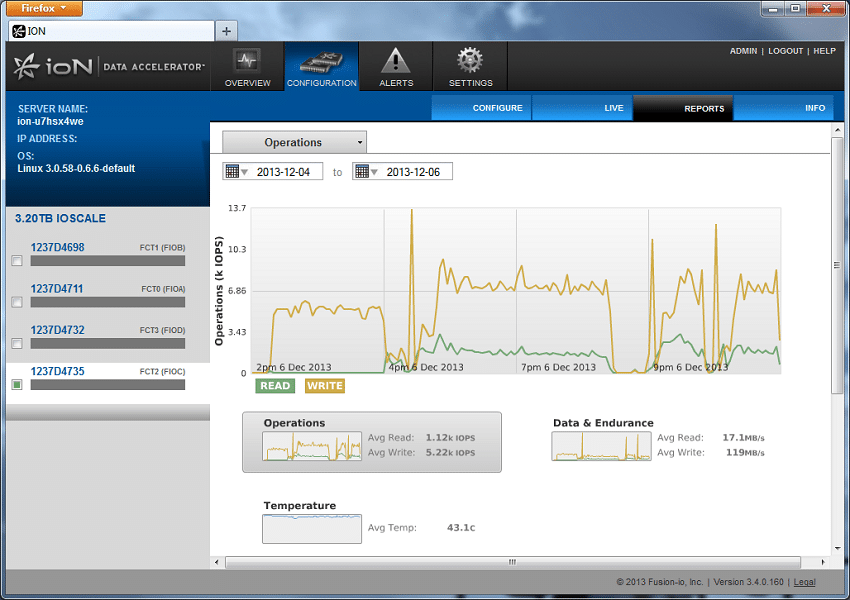Screen dimensions: 850x600
Task: Toggle checkbox for device 1237D4732
Action: (17, 343)
